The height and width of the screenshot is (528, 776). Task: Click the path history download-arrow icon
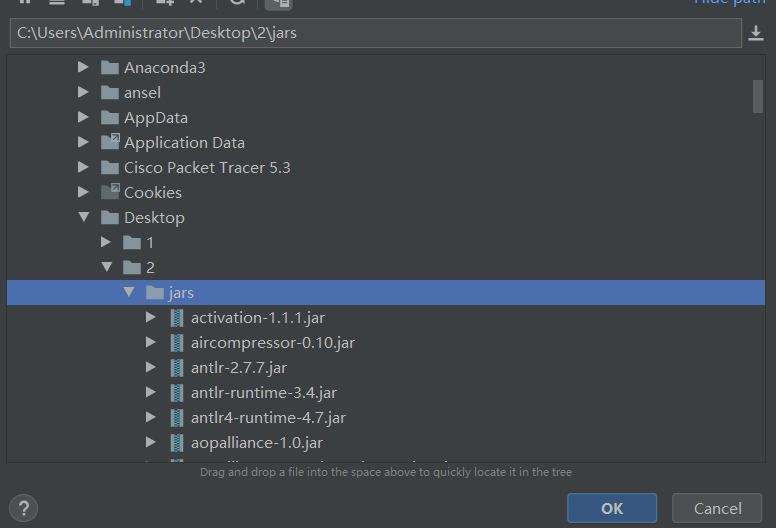755,33
